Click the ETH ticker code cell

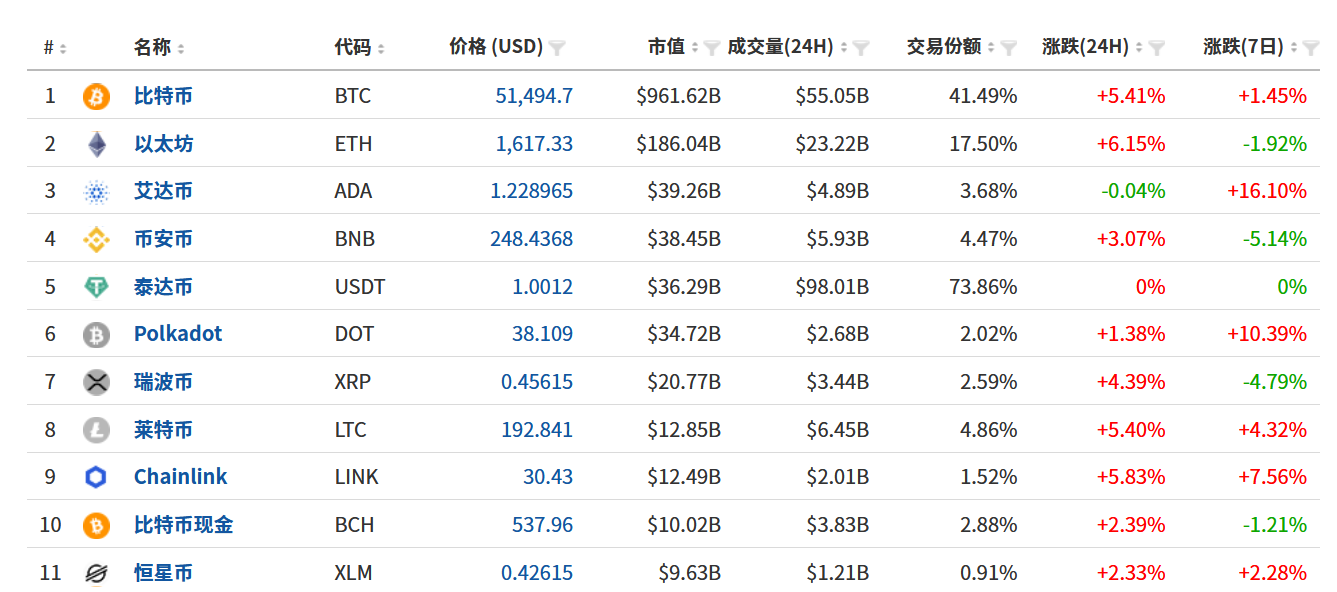click(x=353, y=144)
